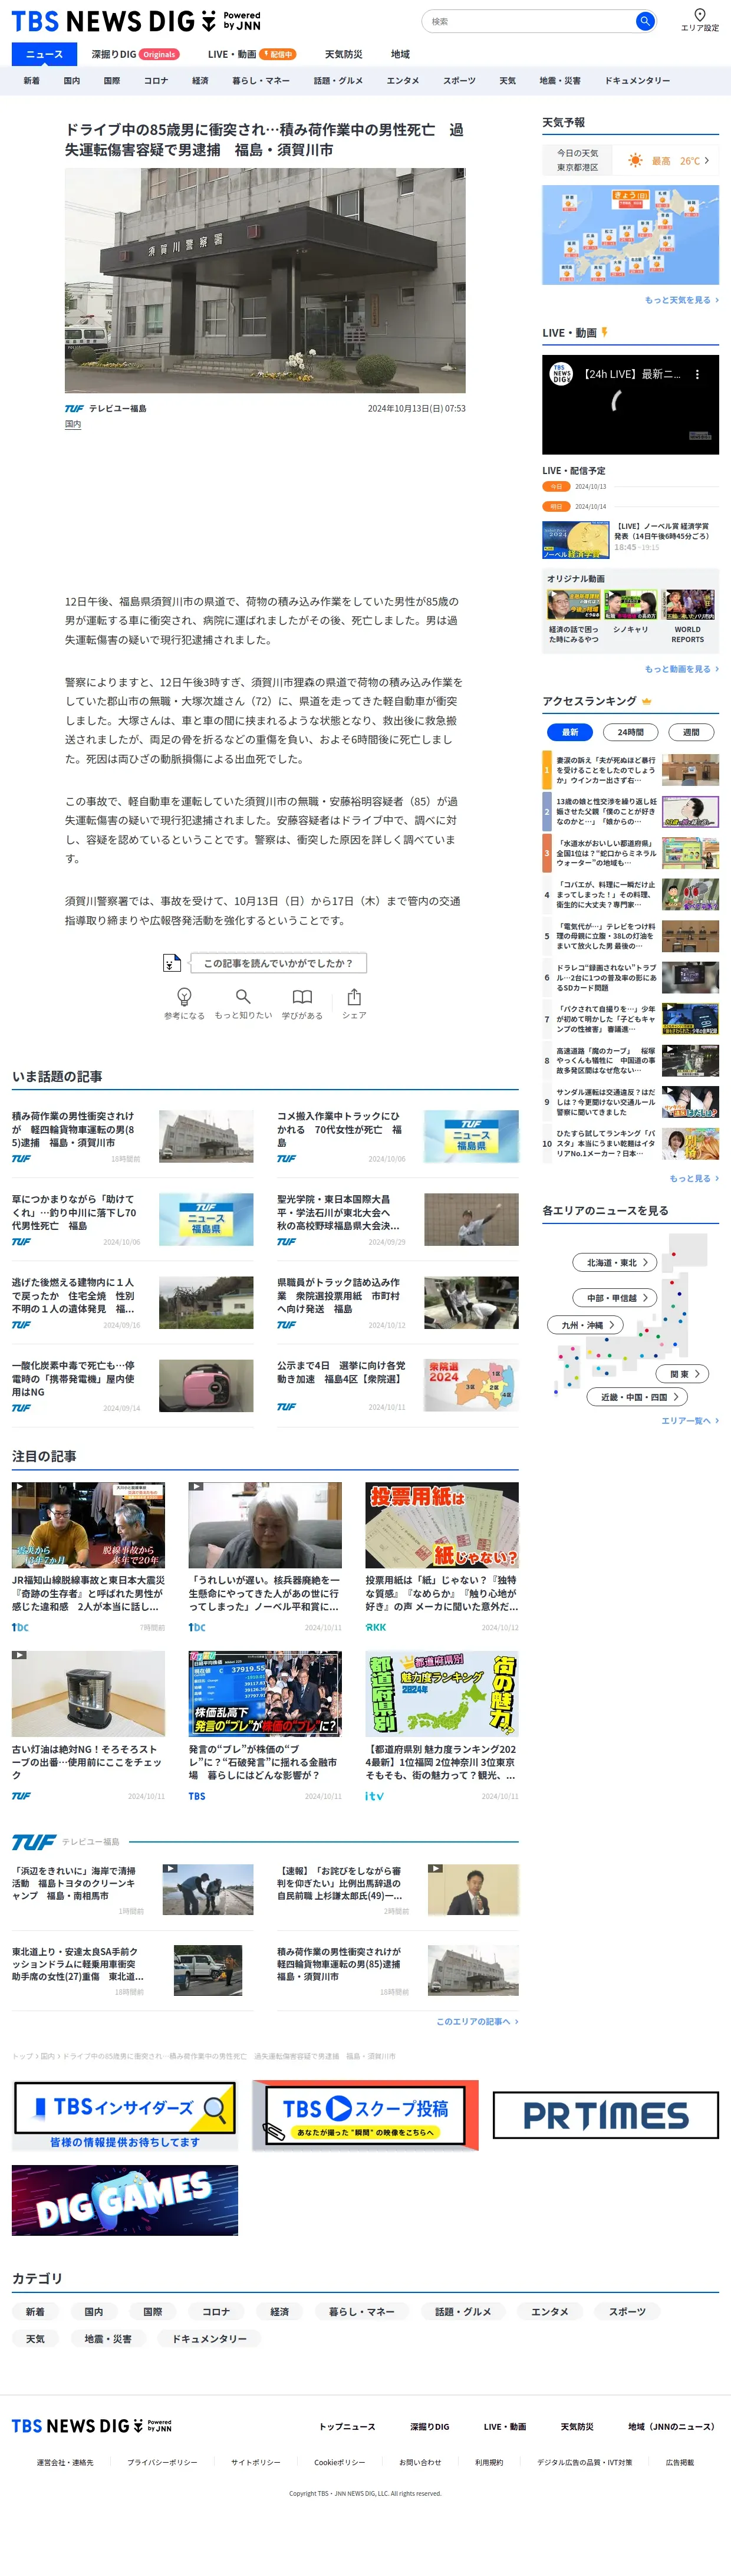Select the '最新' ranking filter
The height and width of the screenshot is (2576, 731).
[570, 732]
